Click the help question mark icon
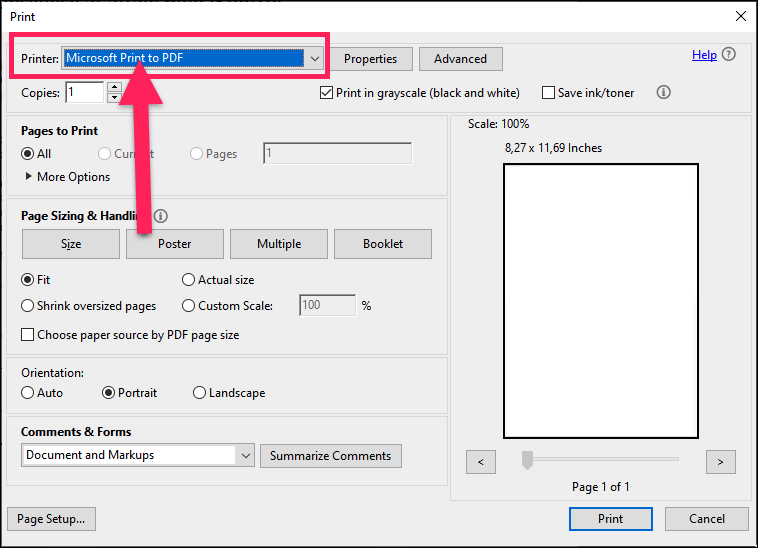Image resolution: width=758 pixels, height=548 pixels. [x=729, y=54]
